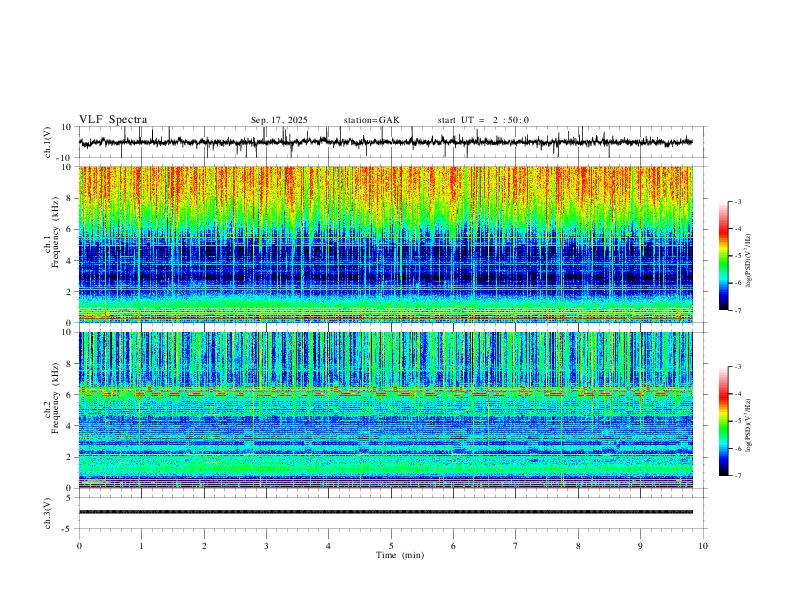Click the time axis end label "10"

pos(703,546)
